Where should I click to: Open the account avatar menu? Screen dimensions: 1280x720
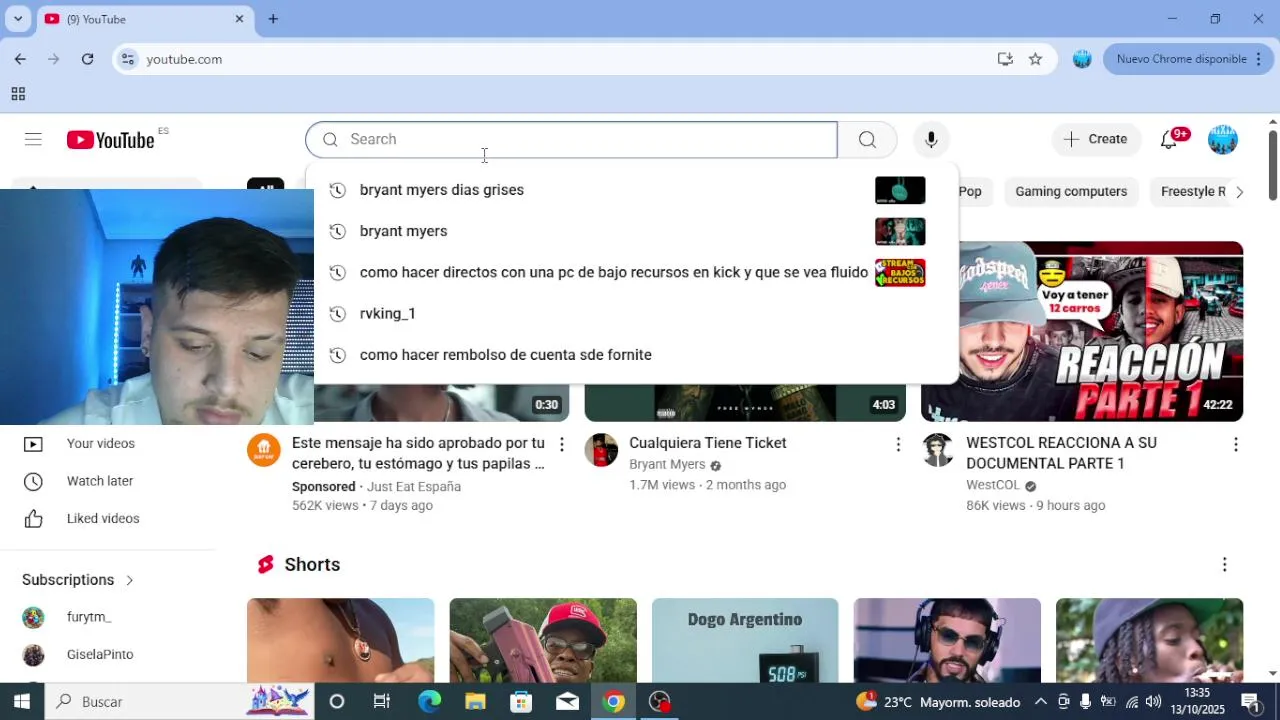click(x=1223, y=139)
